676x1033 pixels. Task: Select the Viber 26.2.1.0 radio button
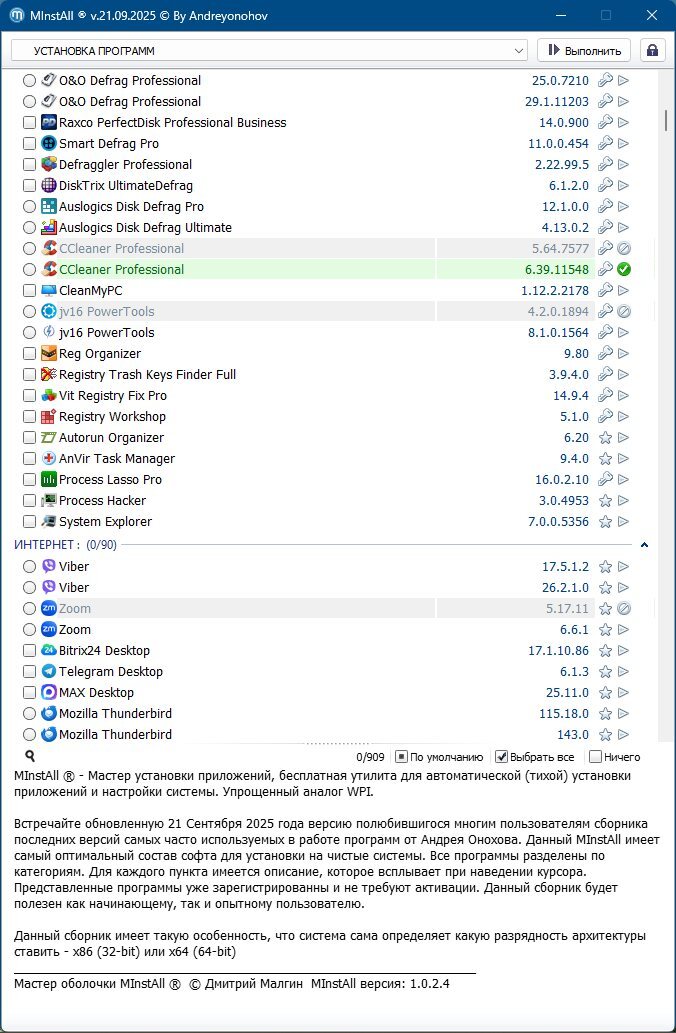[30, 588]
